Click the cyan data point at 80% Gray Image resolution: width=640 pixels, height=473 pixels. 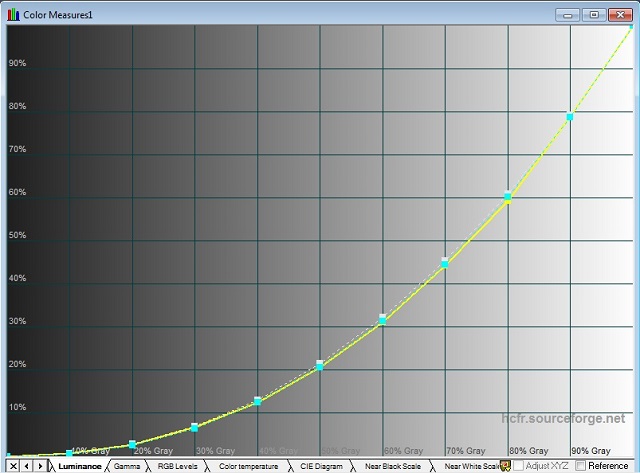coord(507,197)
